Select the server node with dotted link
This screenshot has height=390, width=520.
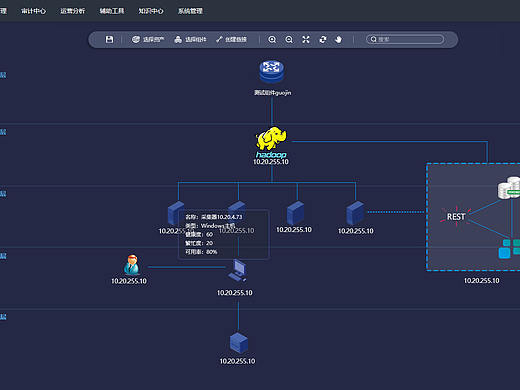point(355,213)
